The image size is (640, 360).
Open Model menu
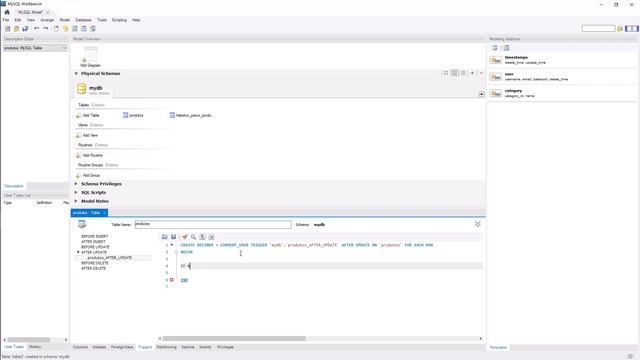64,20
